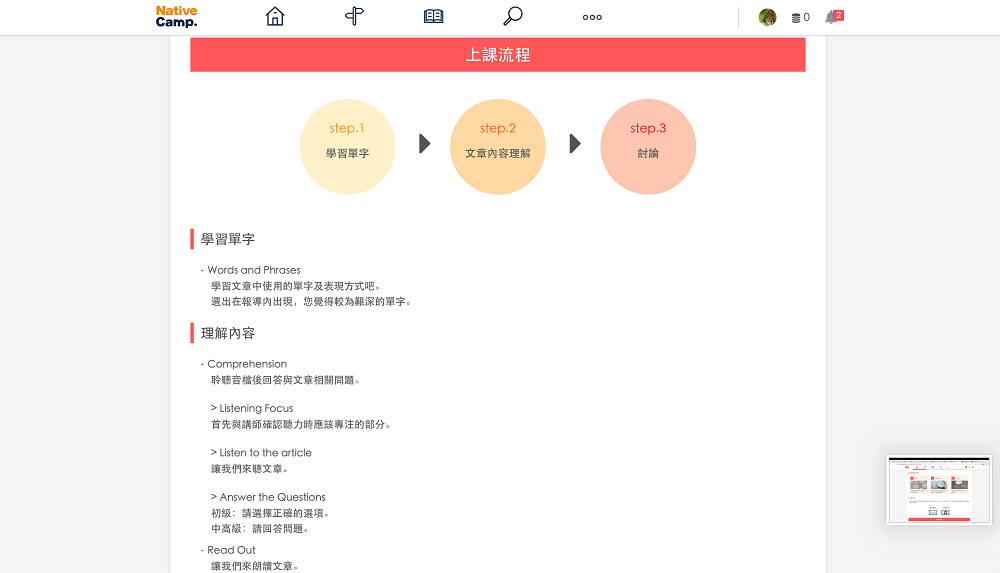Click the Words and Phrases text
This screenshot has height=573, width=1000.
tap(254, 270)
